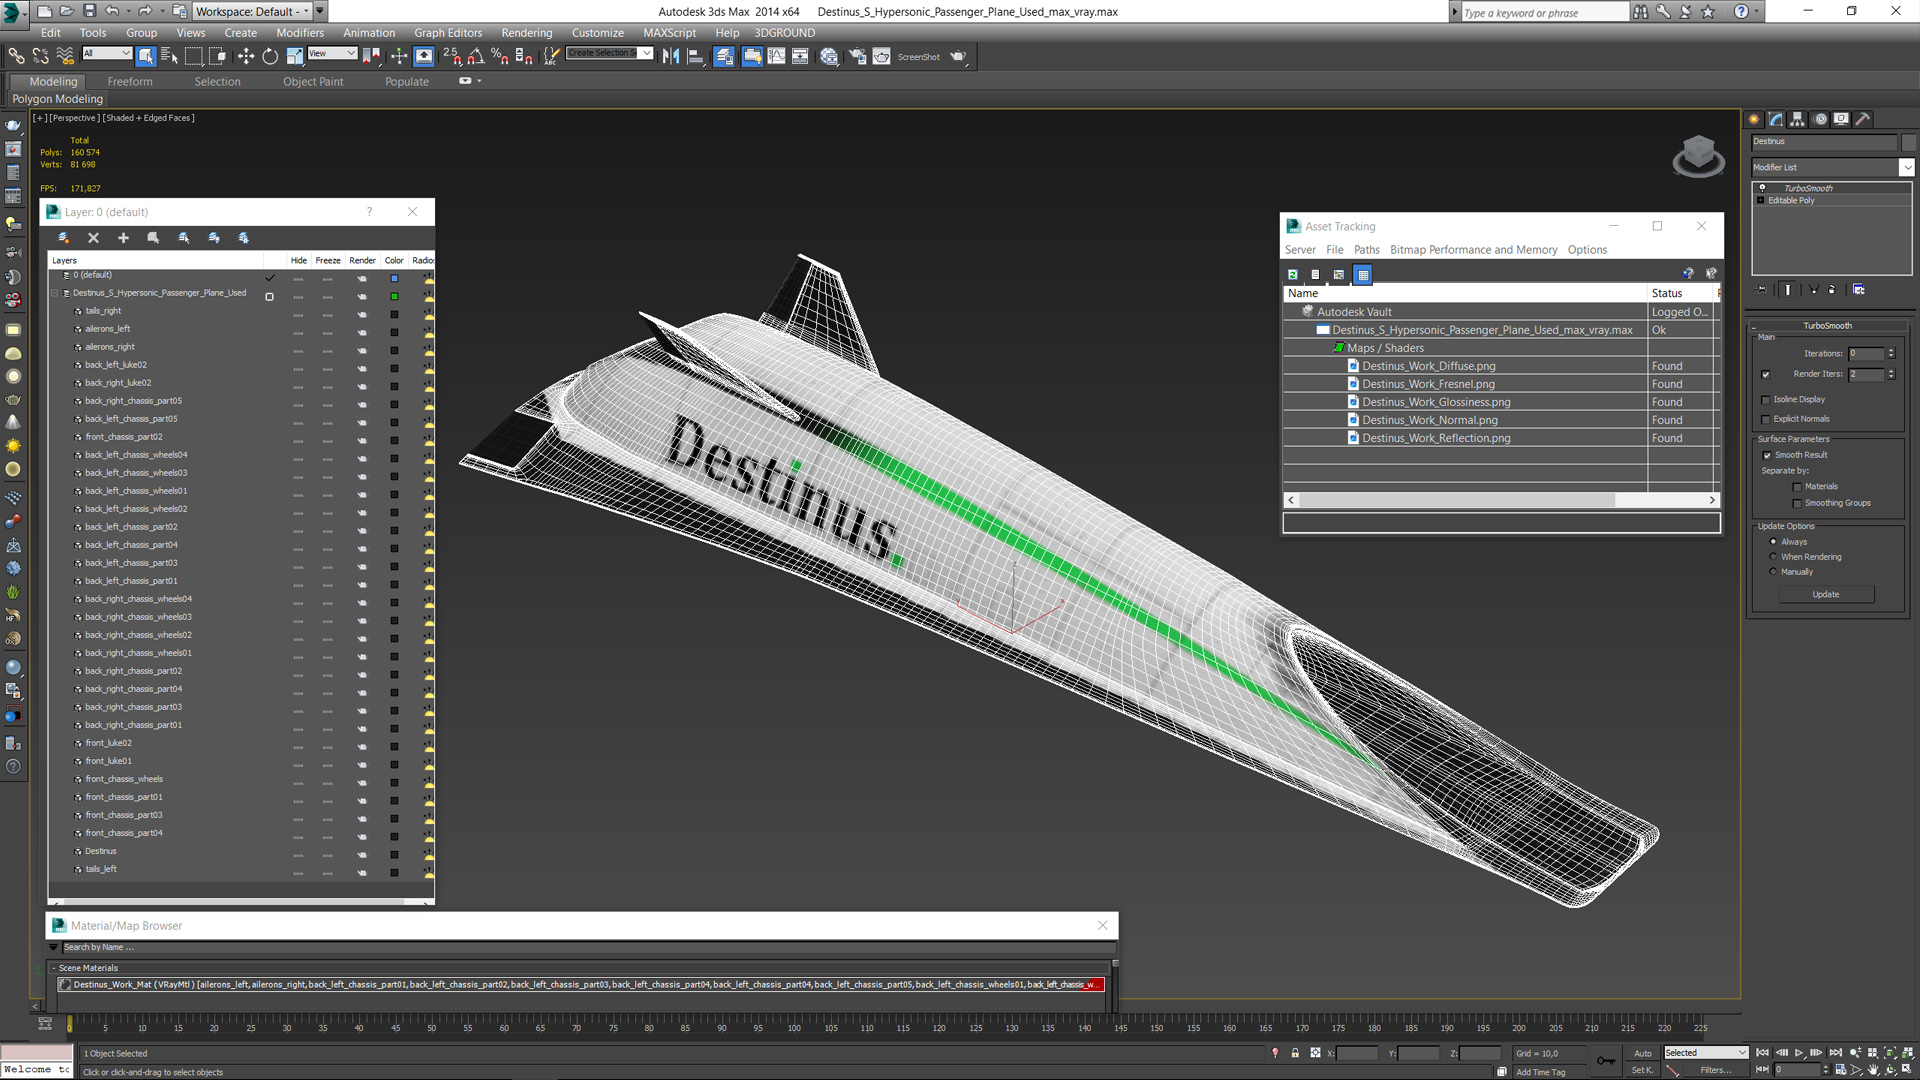
Task: Switch to the Motion command panel
Action: [1820, 119]
